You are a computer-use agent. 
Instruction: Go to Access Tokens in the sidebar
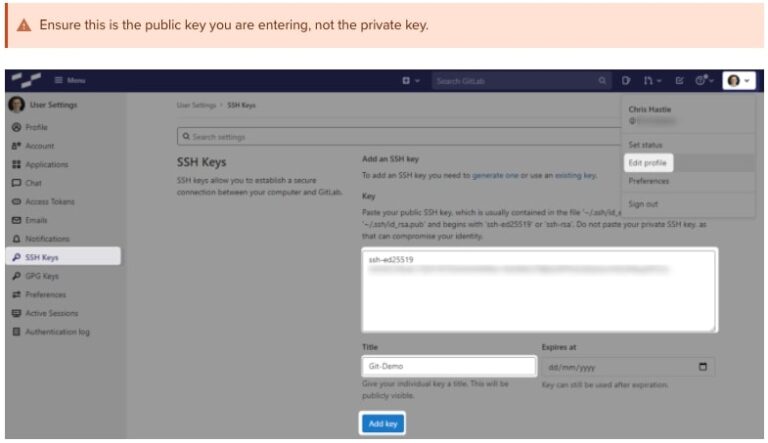coord(51,201)
